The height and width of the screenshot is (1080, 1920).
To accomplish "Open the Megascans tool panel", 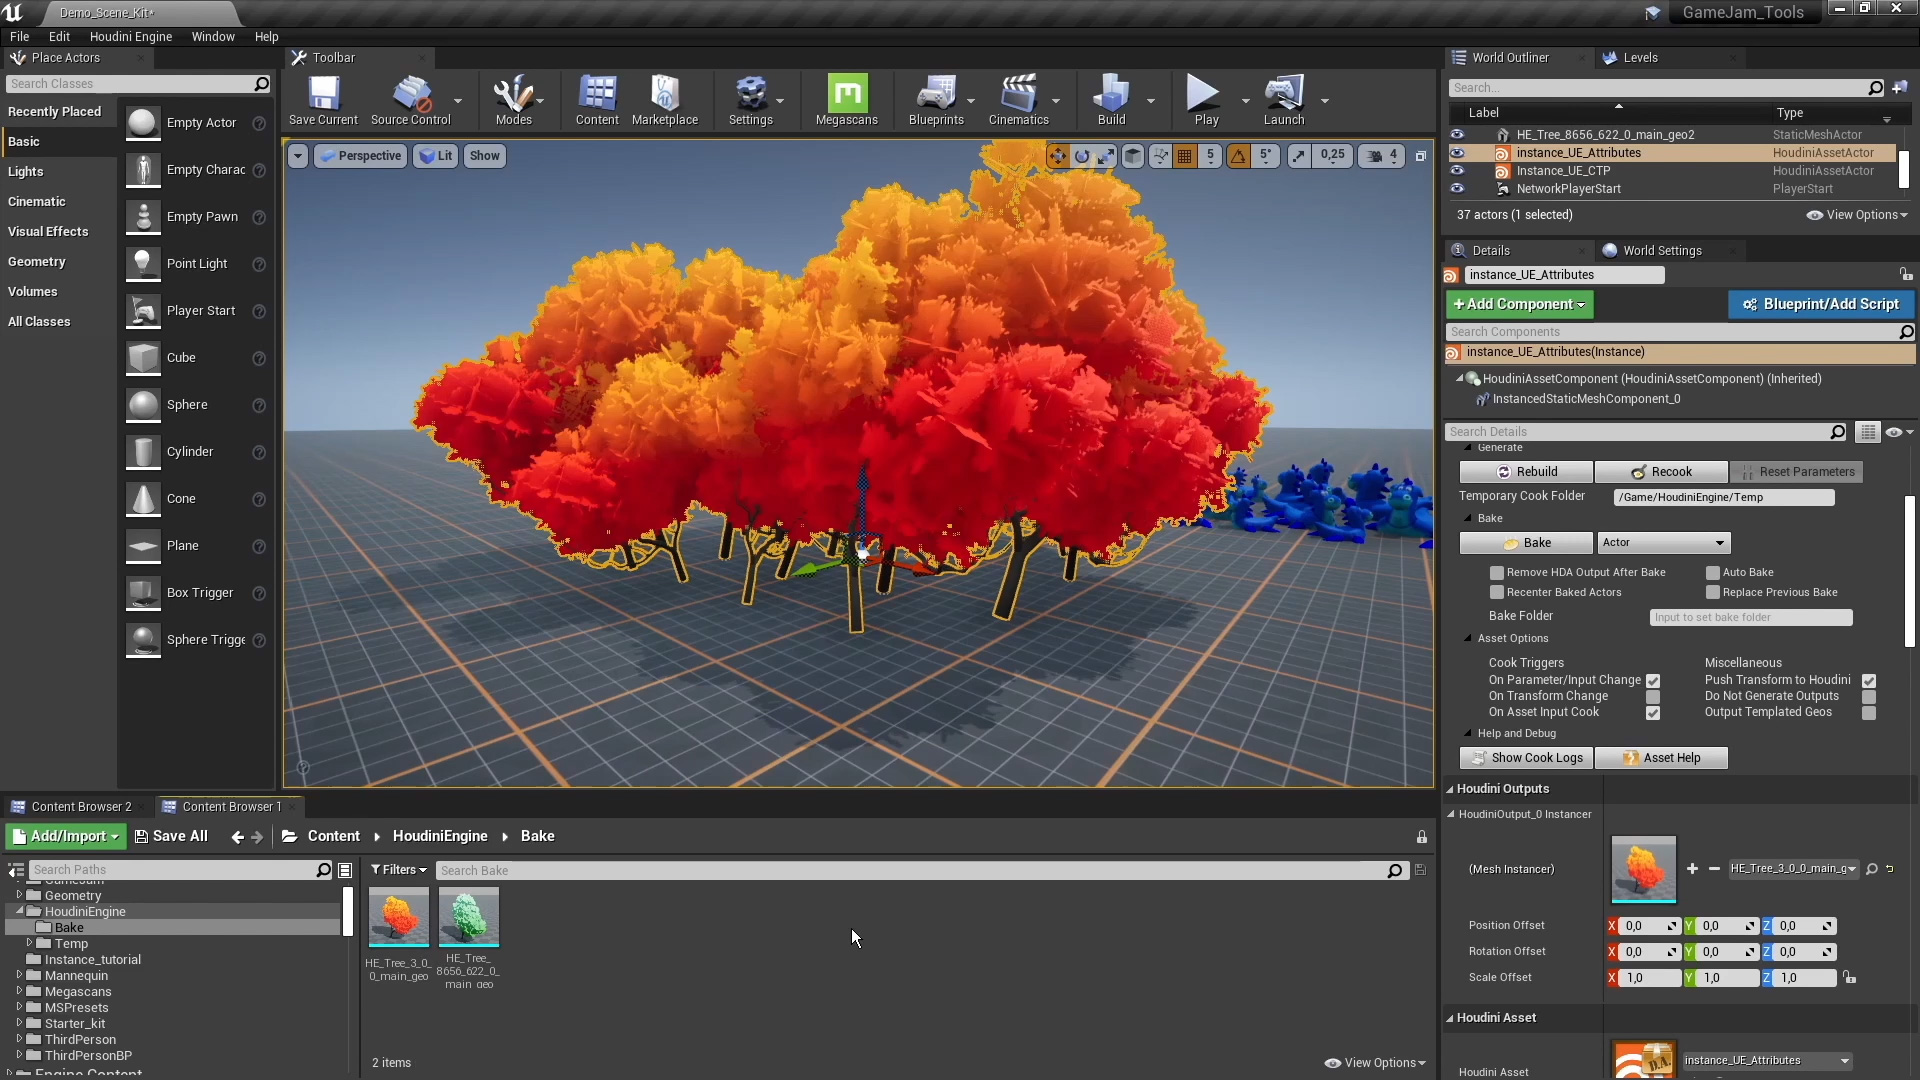I will [845, 99].
